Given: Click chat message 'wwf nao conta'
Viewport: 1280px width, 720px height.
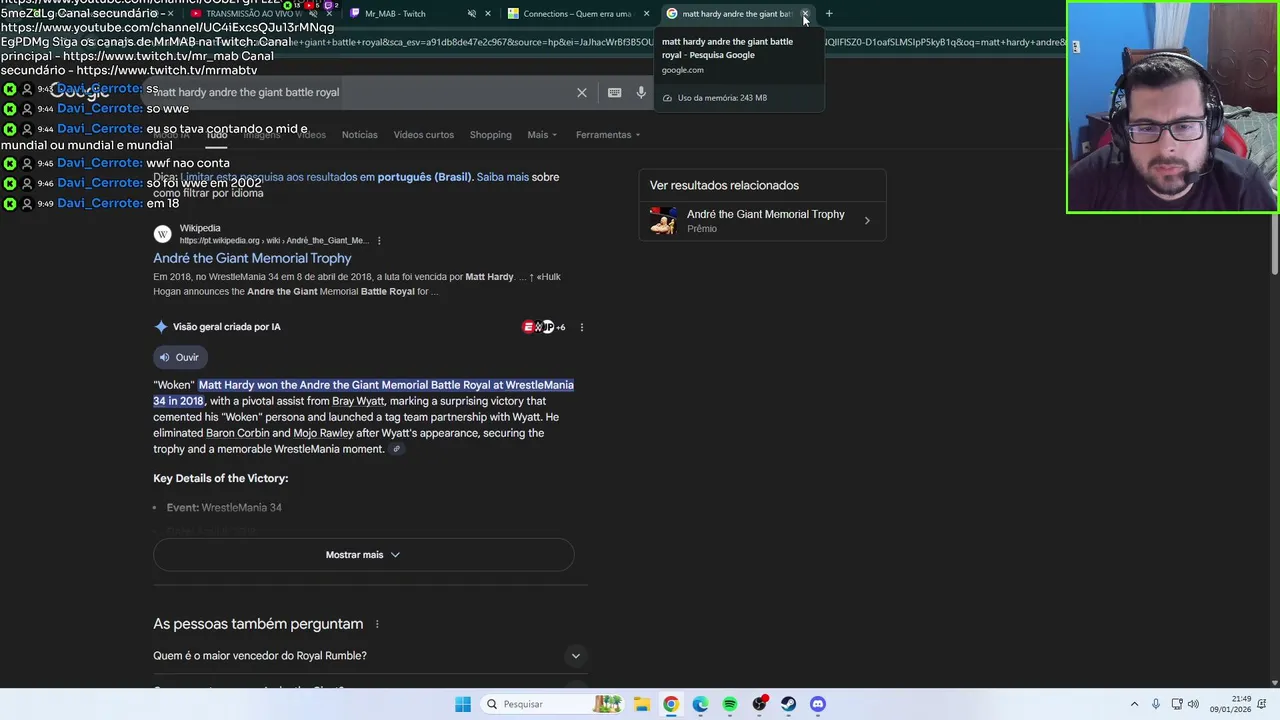Looking at the screenshot, I should pos(188,163).
